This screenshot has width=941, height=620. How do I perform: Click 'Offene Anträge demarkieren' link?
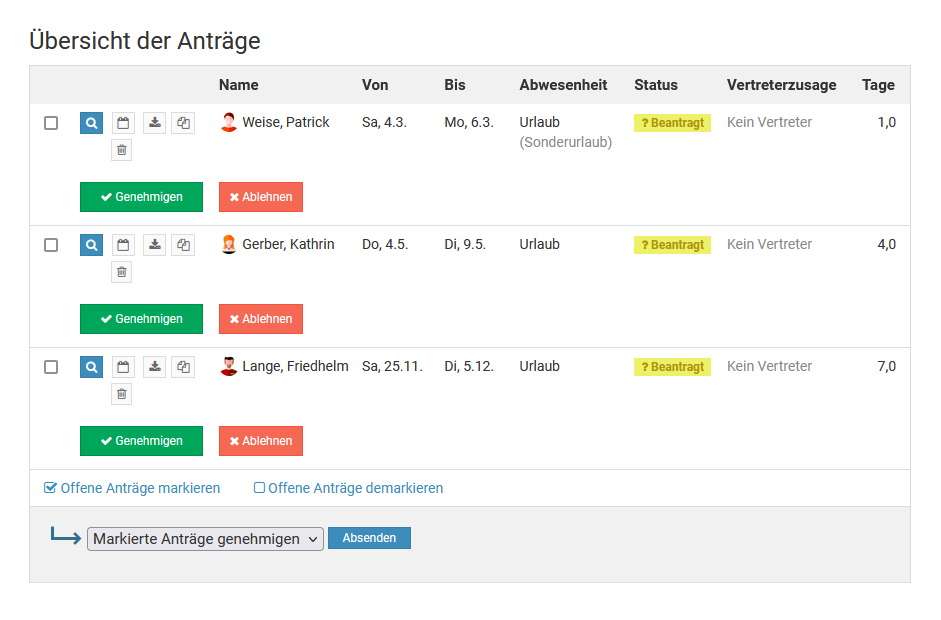348,489
